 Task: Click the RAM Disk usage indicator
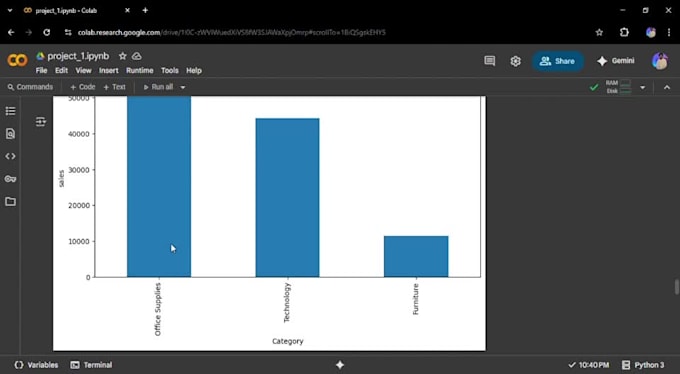618,87
